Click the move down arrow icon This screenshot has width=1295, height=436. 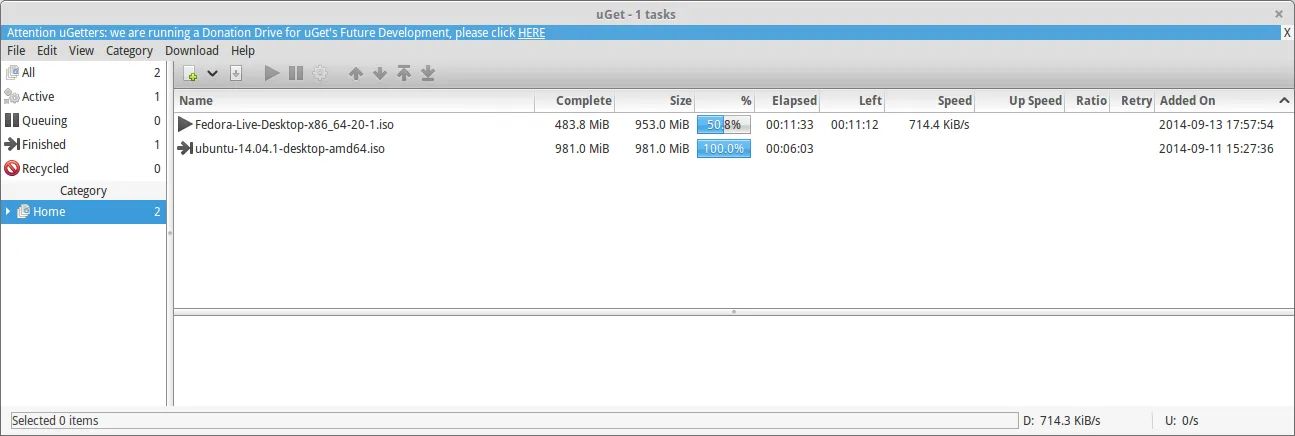click(x=379, y=73)
